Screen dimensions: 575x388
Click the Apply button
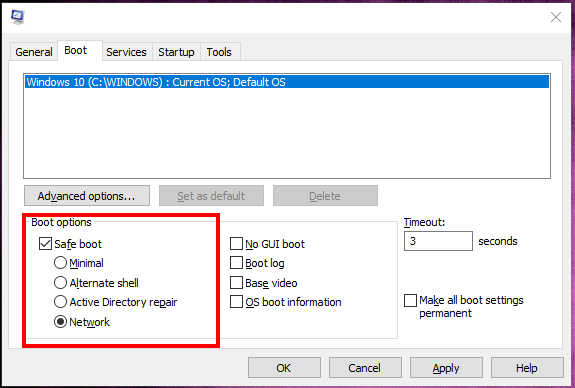(x=446, y=367)
